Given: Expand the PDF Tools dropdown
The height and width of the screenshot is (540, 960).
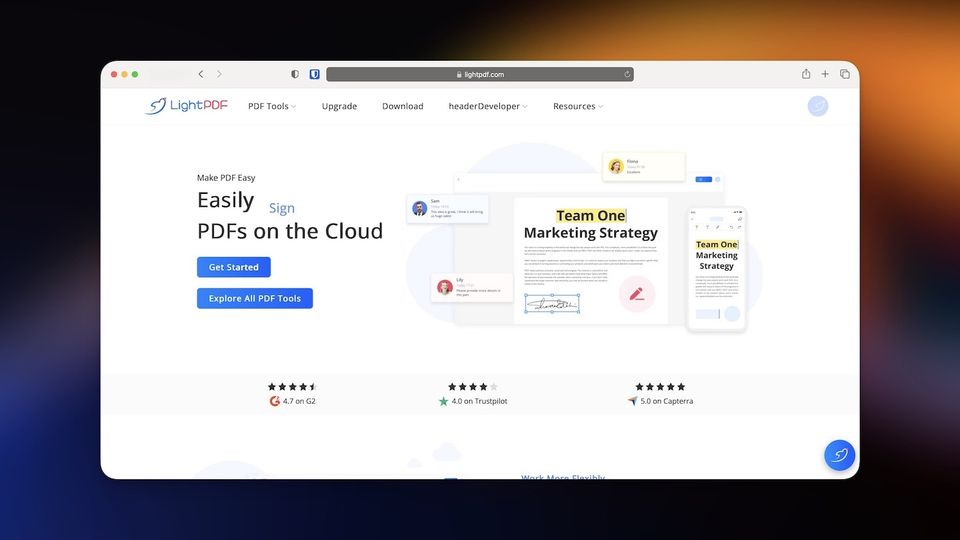Looking at the screenshot, I should [272, 106].
